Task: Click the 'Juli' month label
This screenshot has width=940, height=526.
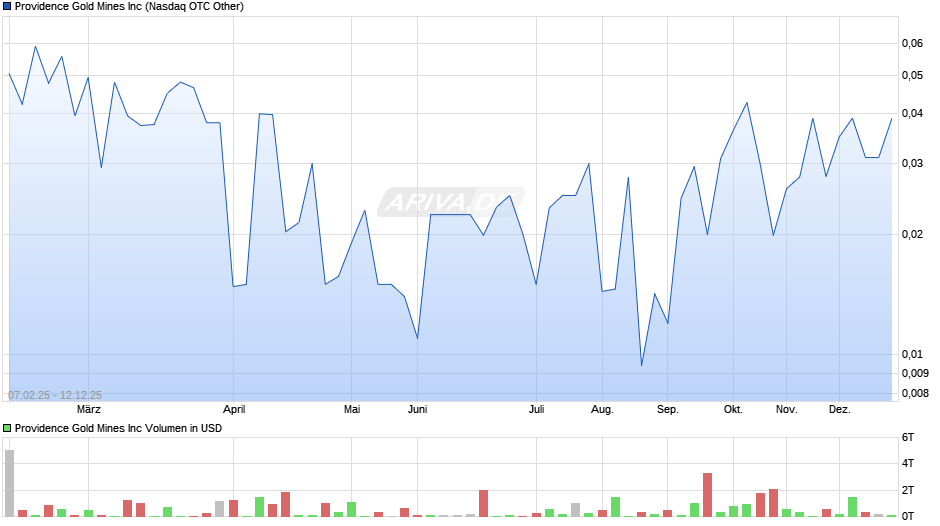Action: pos(537,410)
